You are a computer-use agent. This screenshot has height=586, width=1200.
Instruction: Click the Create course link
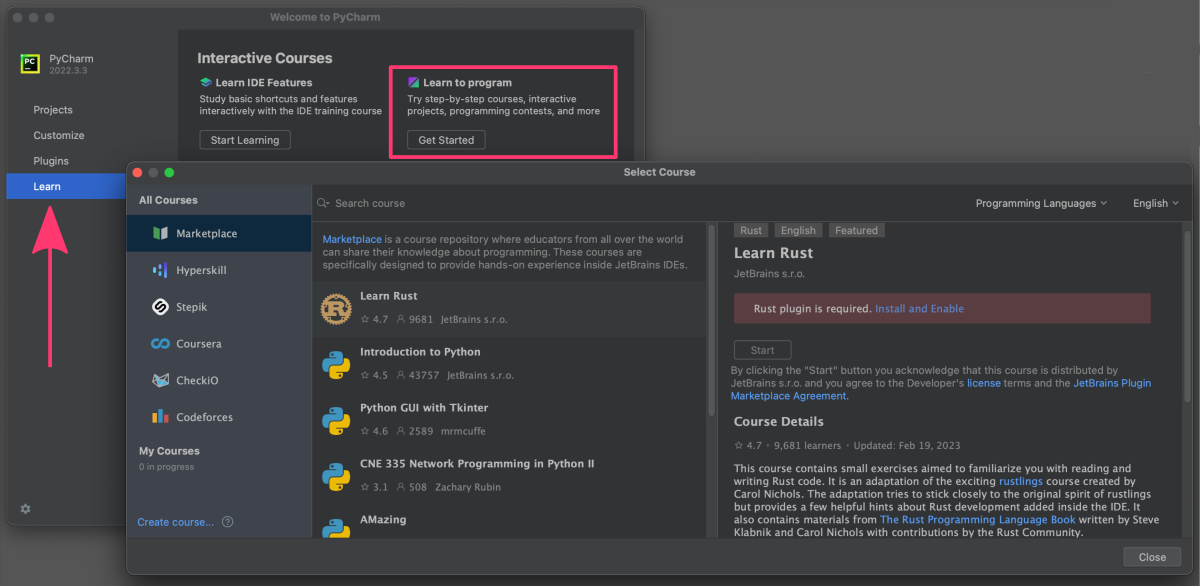point(176,522)
